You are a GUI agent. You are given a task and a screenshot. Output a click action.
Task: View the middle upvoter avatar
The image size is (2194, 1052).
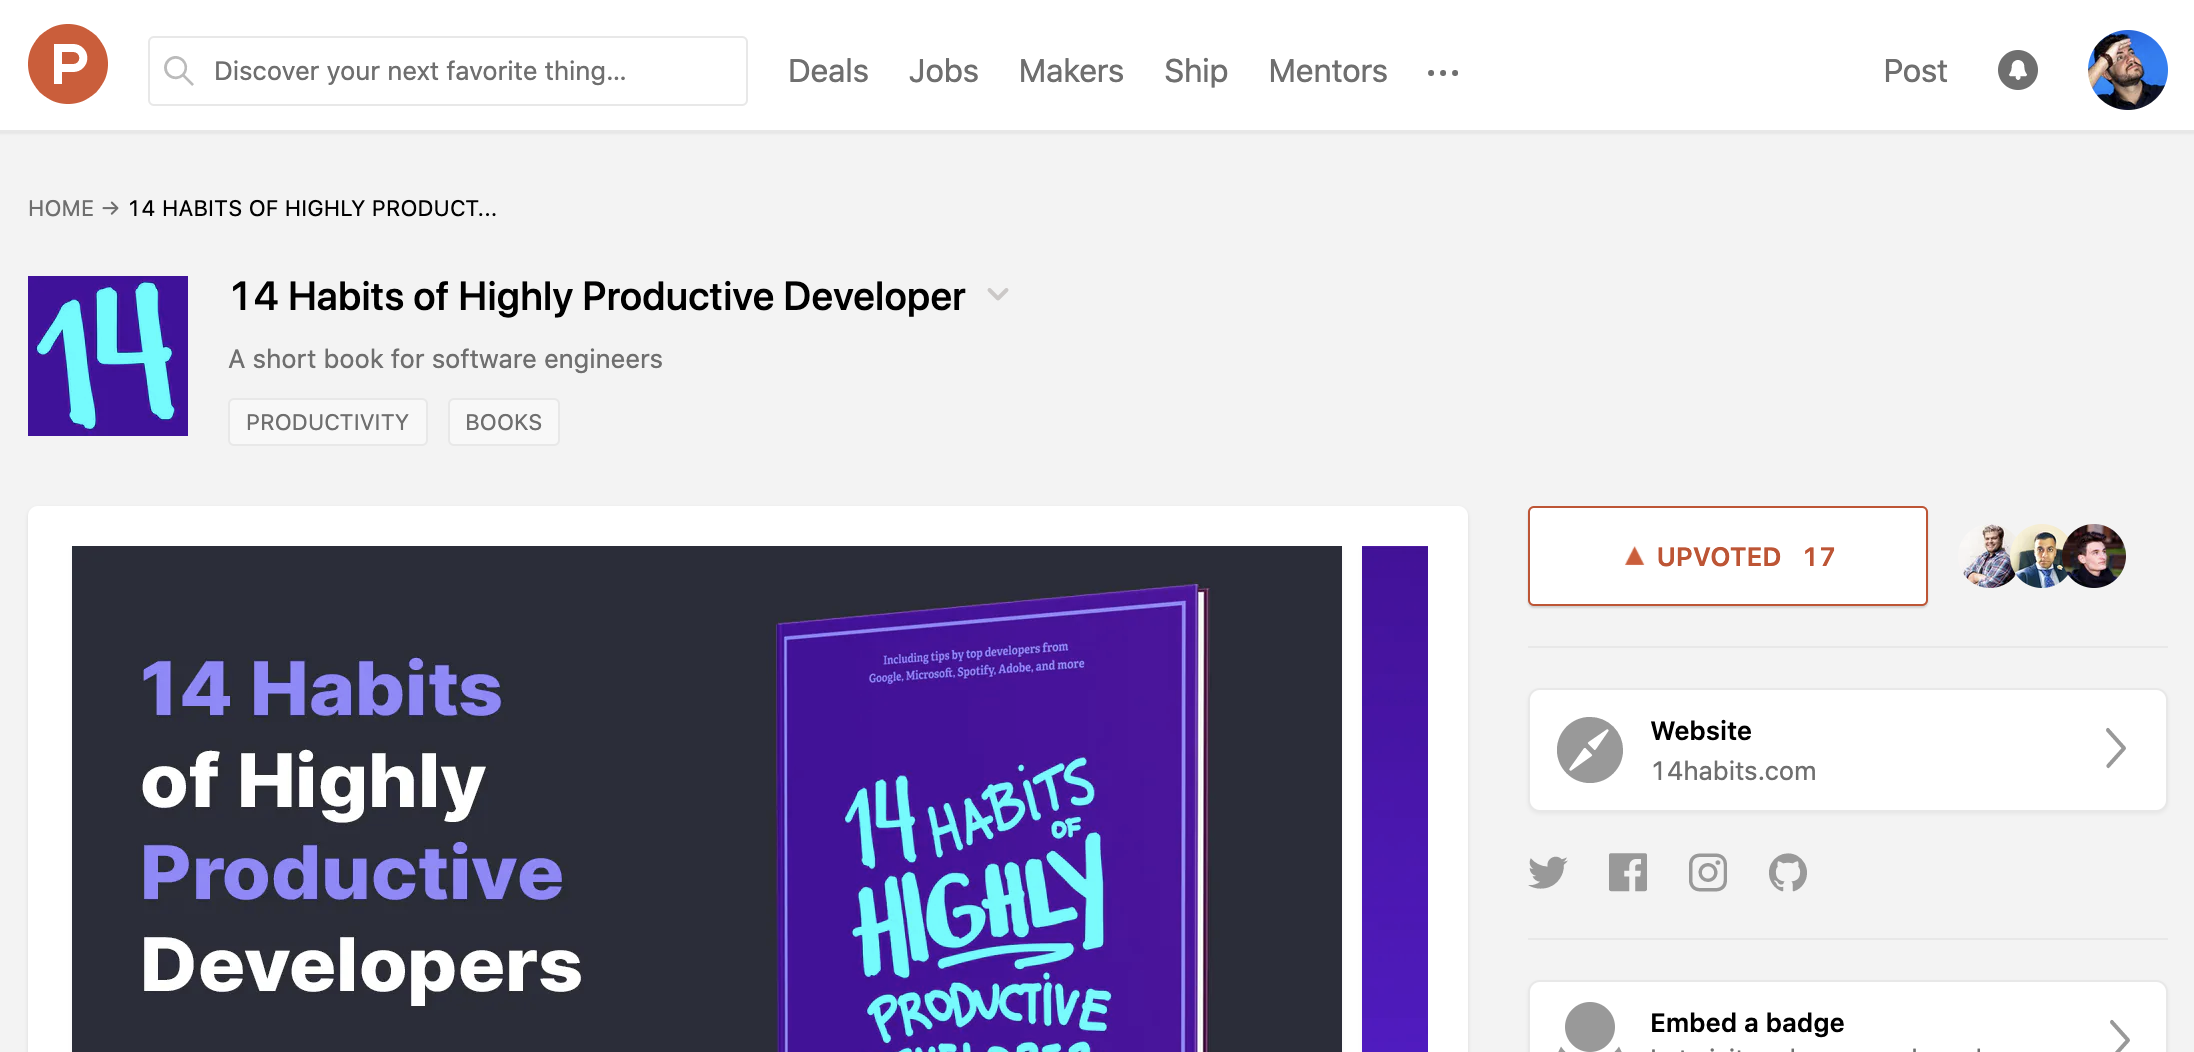pos(2040,556)
